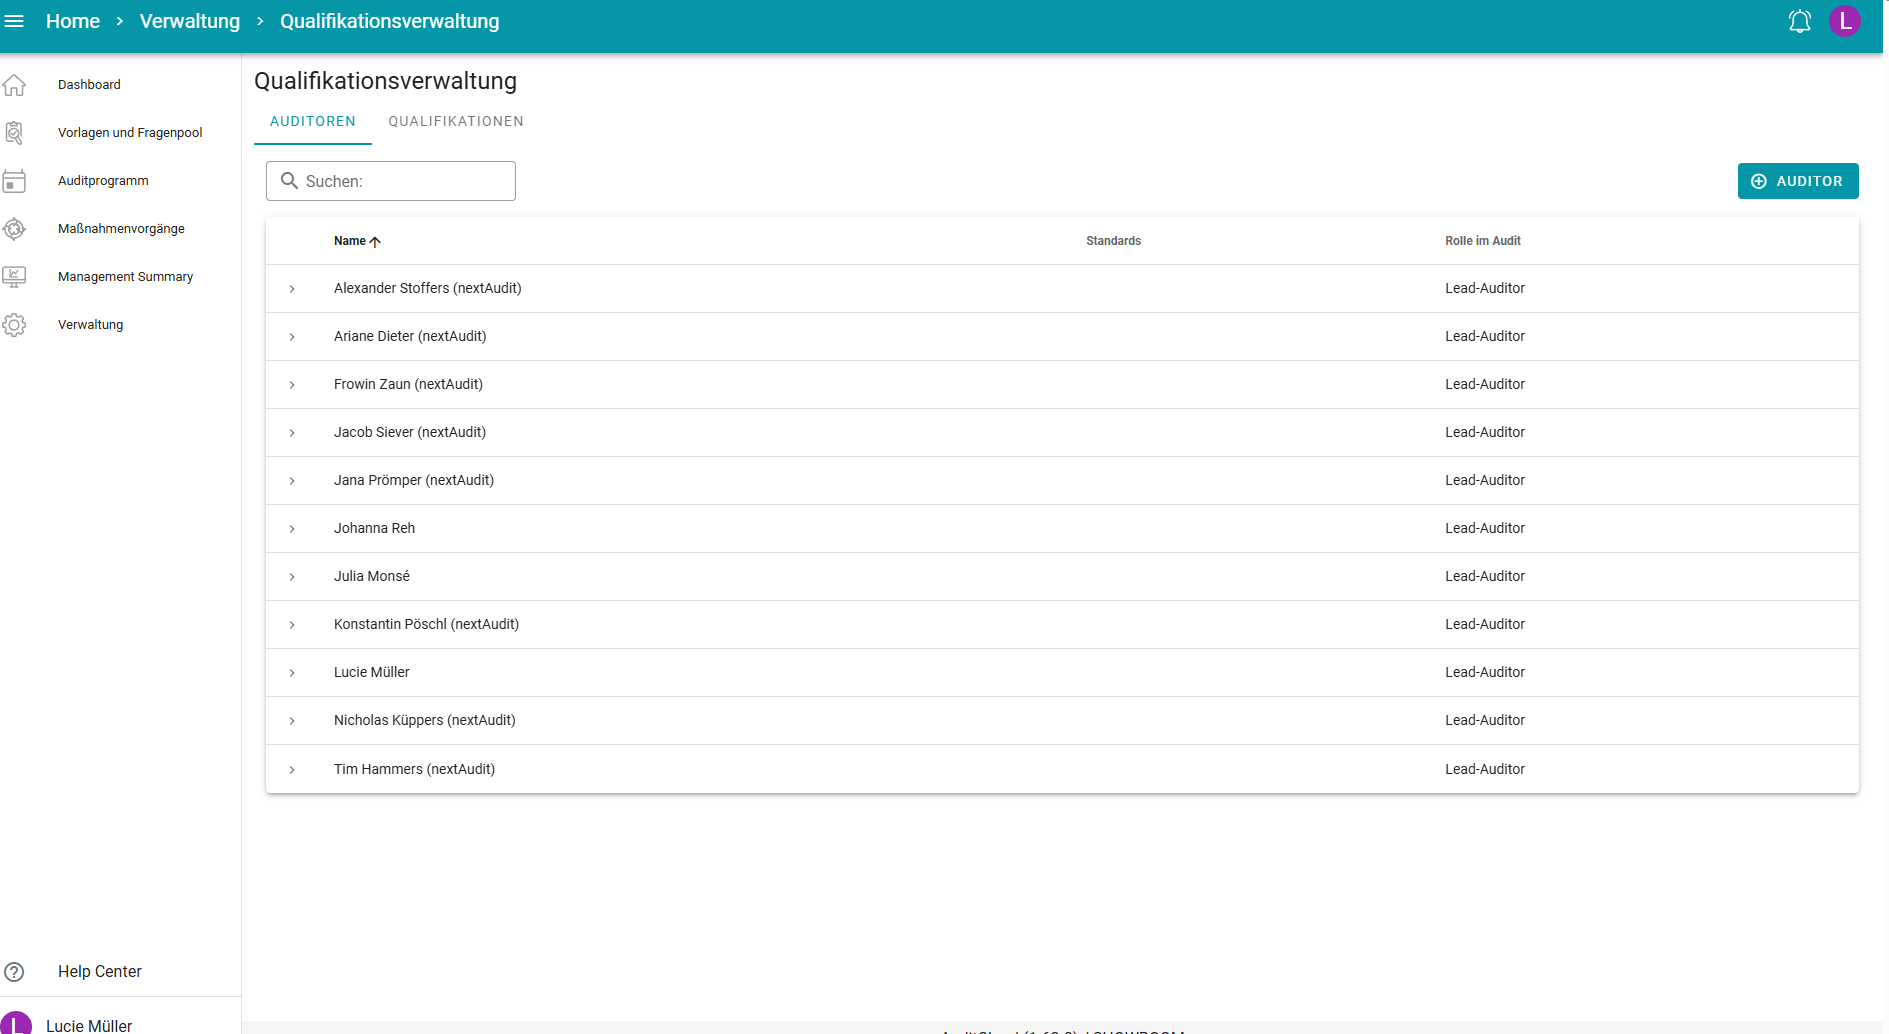Open the user avatar in top bar
Image resolution: width=1889 pixels, height=1034 pixels.
point(1844,21)
